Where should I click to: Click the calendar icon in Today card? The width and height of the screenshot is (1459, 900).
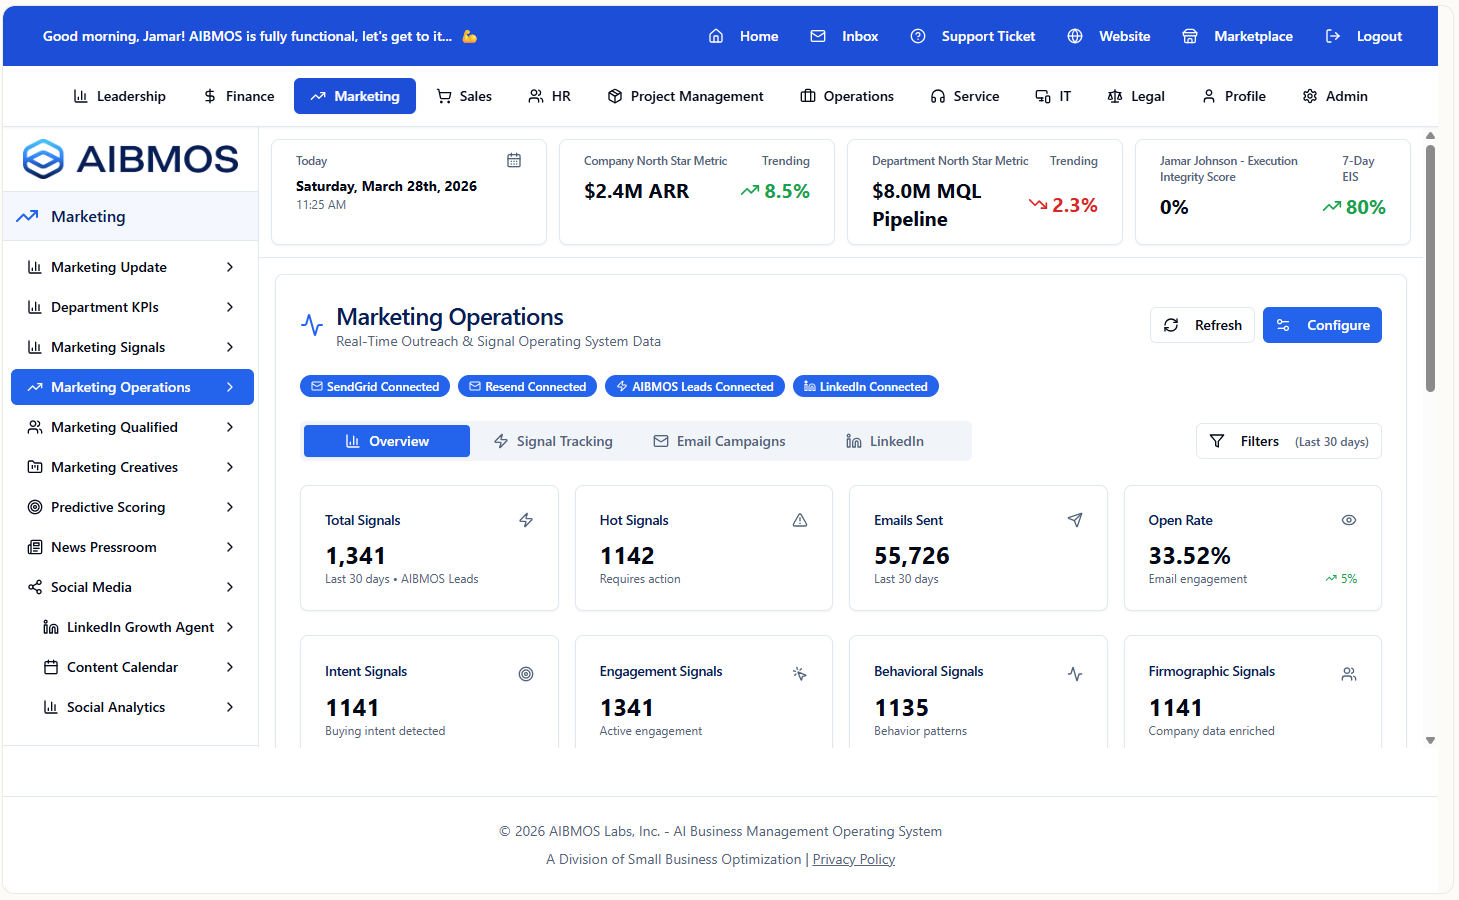(514, 160)
